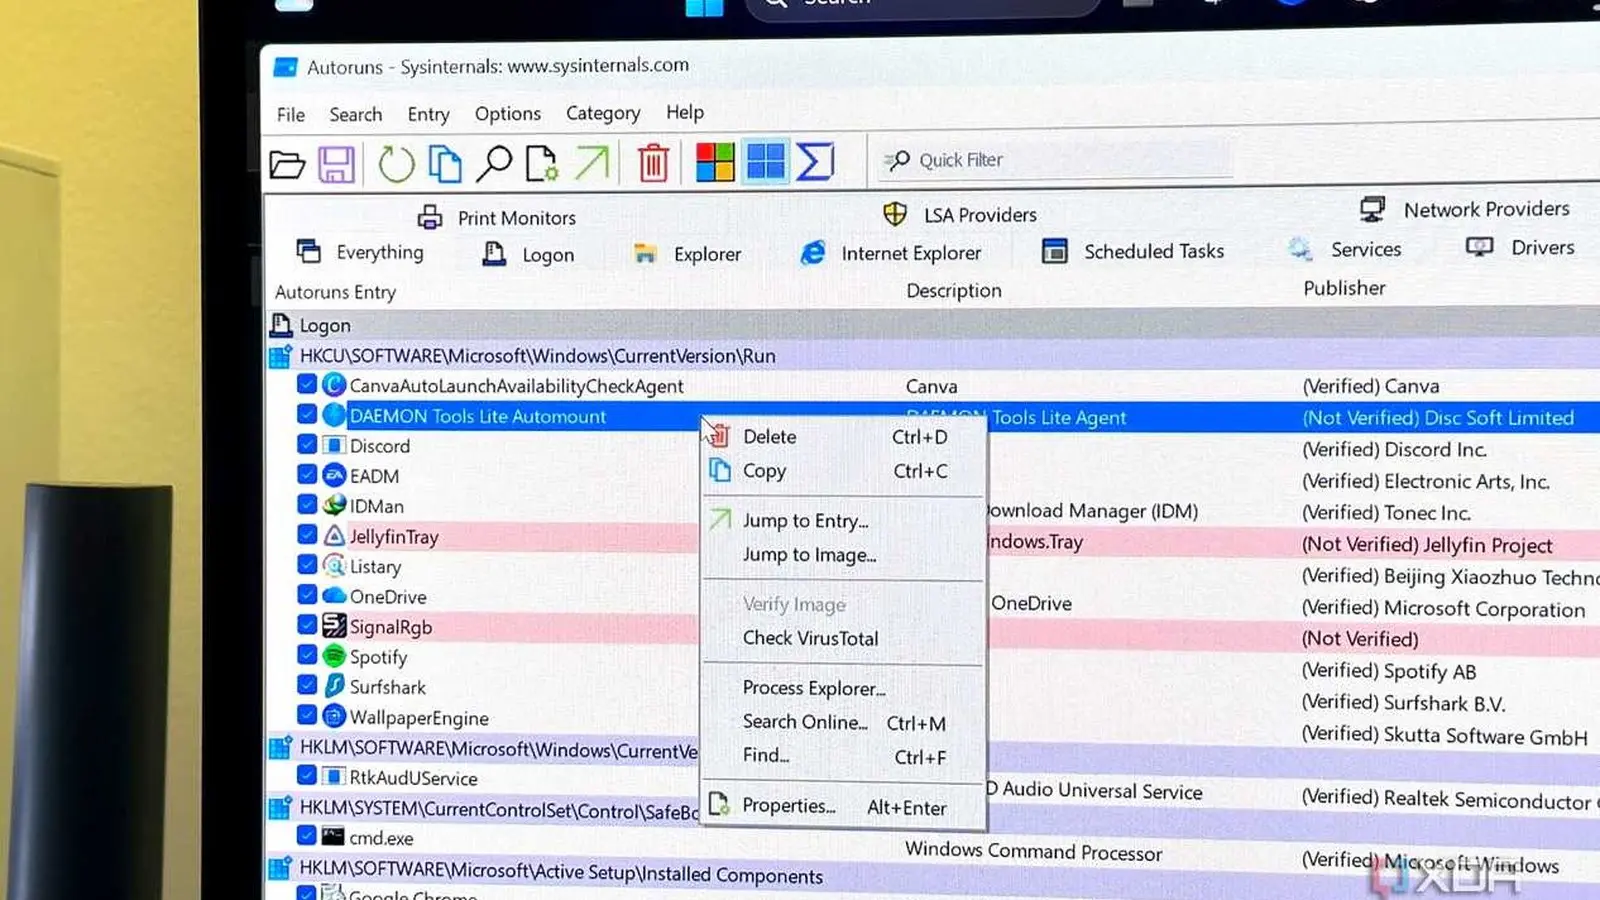Click the green Refresh toolbar icon

[x=396, y=164]
